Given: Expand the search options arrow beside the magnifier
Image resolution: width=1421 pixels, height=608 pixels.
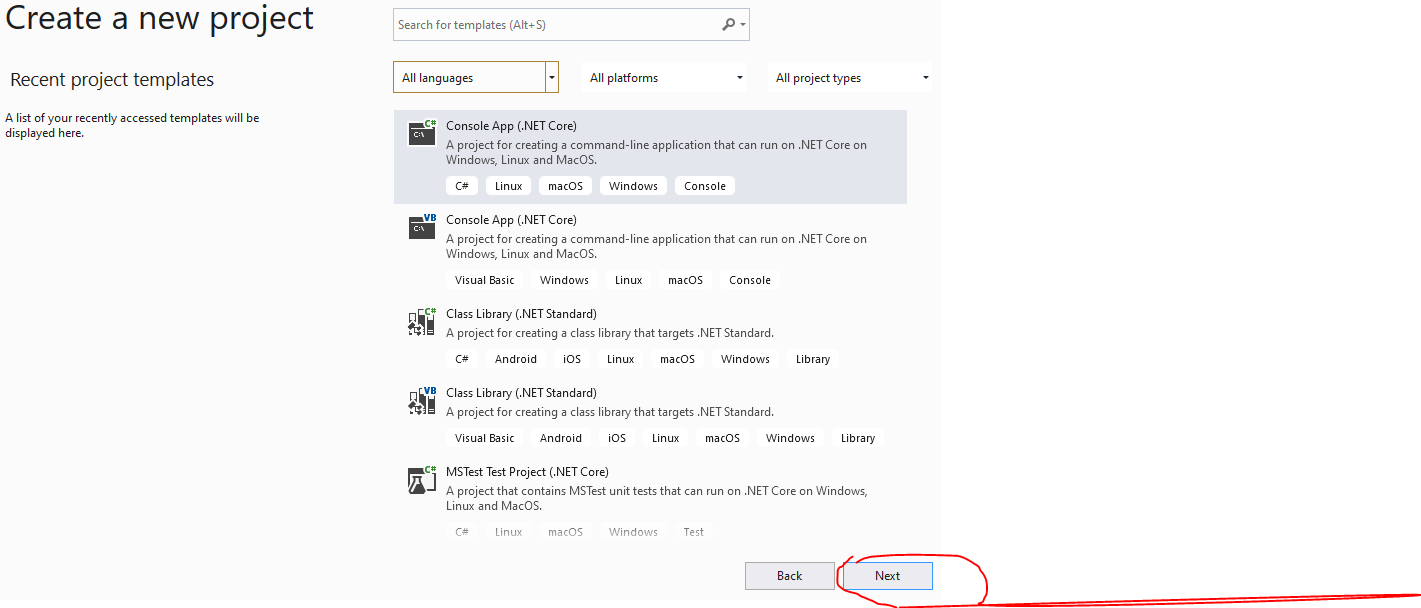Looking at the screenshot, I should [743, 25].
